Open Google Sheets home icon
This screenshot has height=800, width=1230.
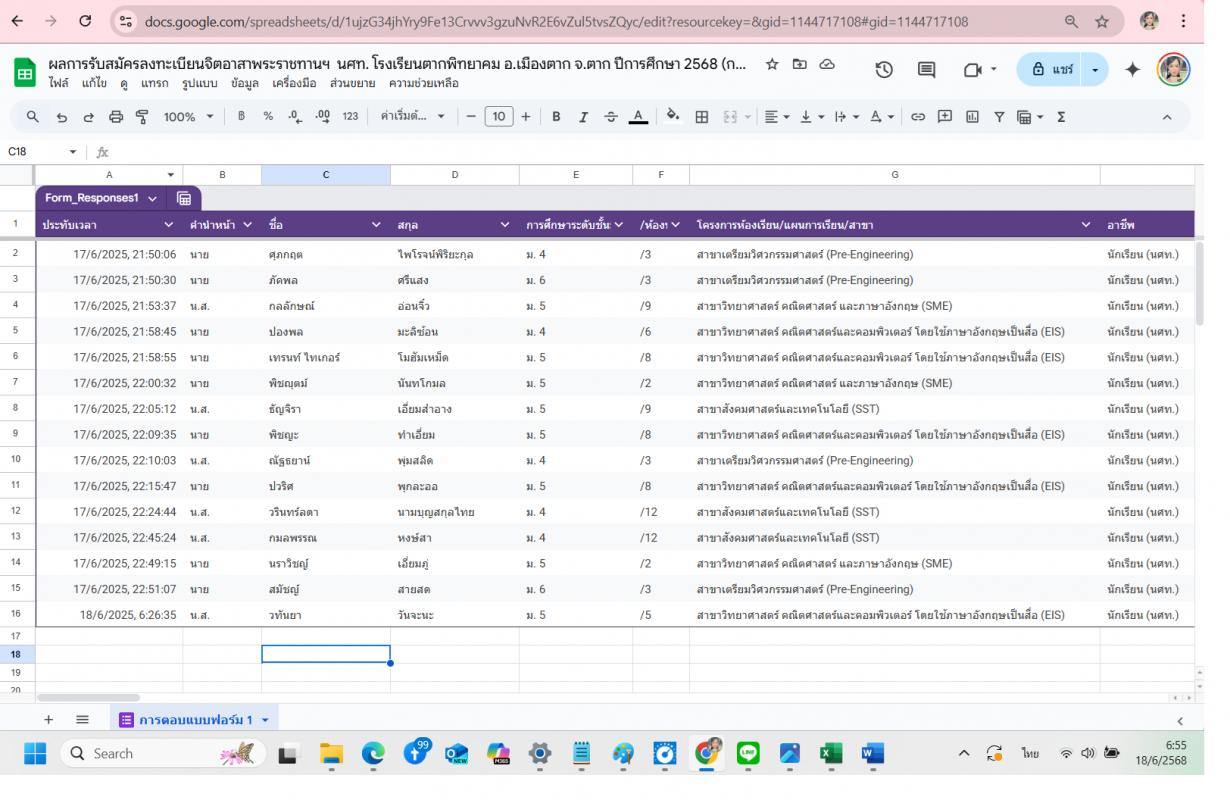point(25,73)
